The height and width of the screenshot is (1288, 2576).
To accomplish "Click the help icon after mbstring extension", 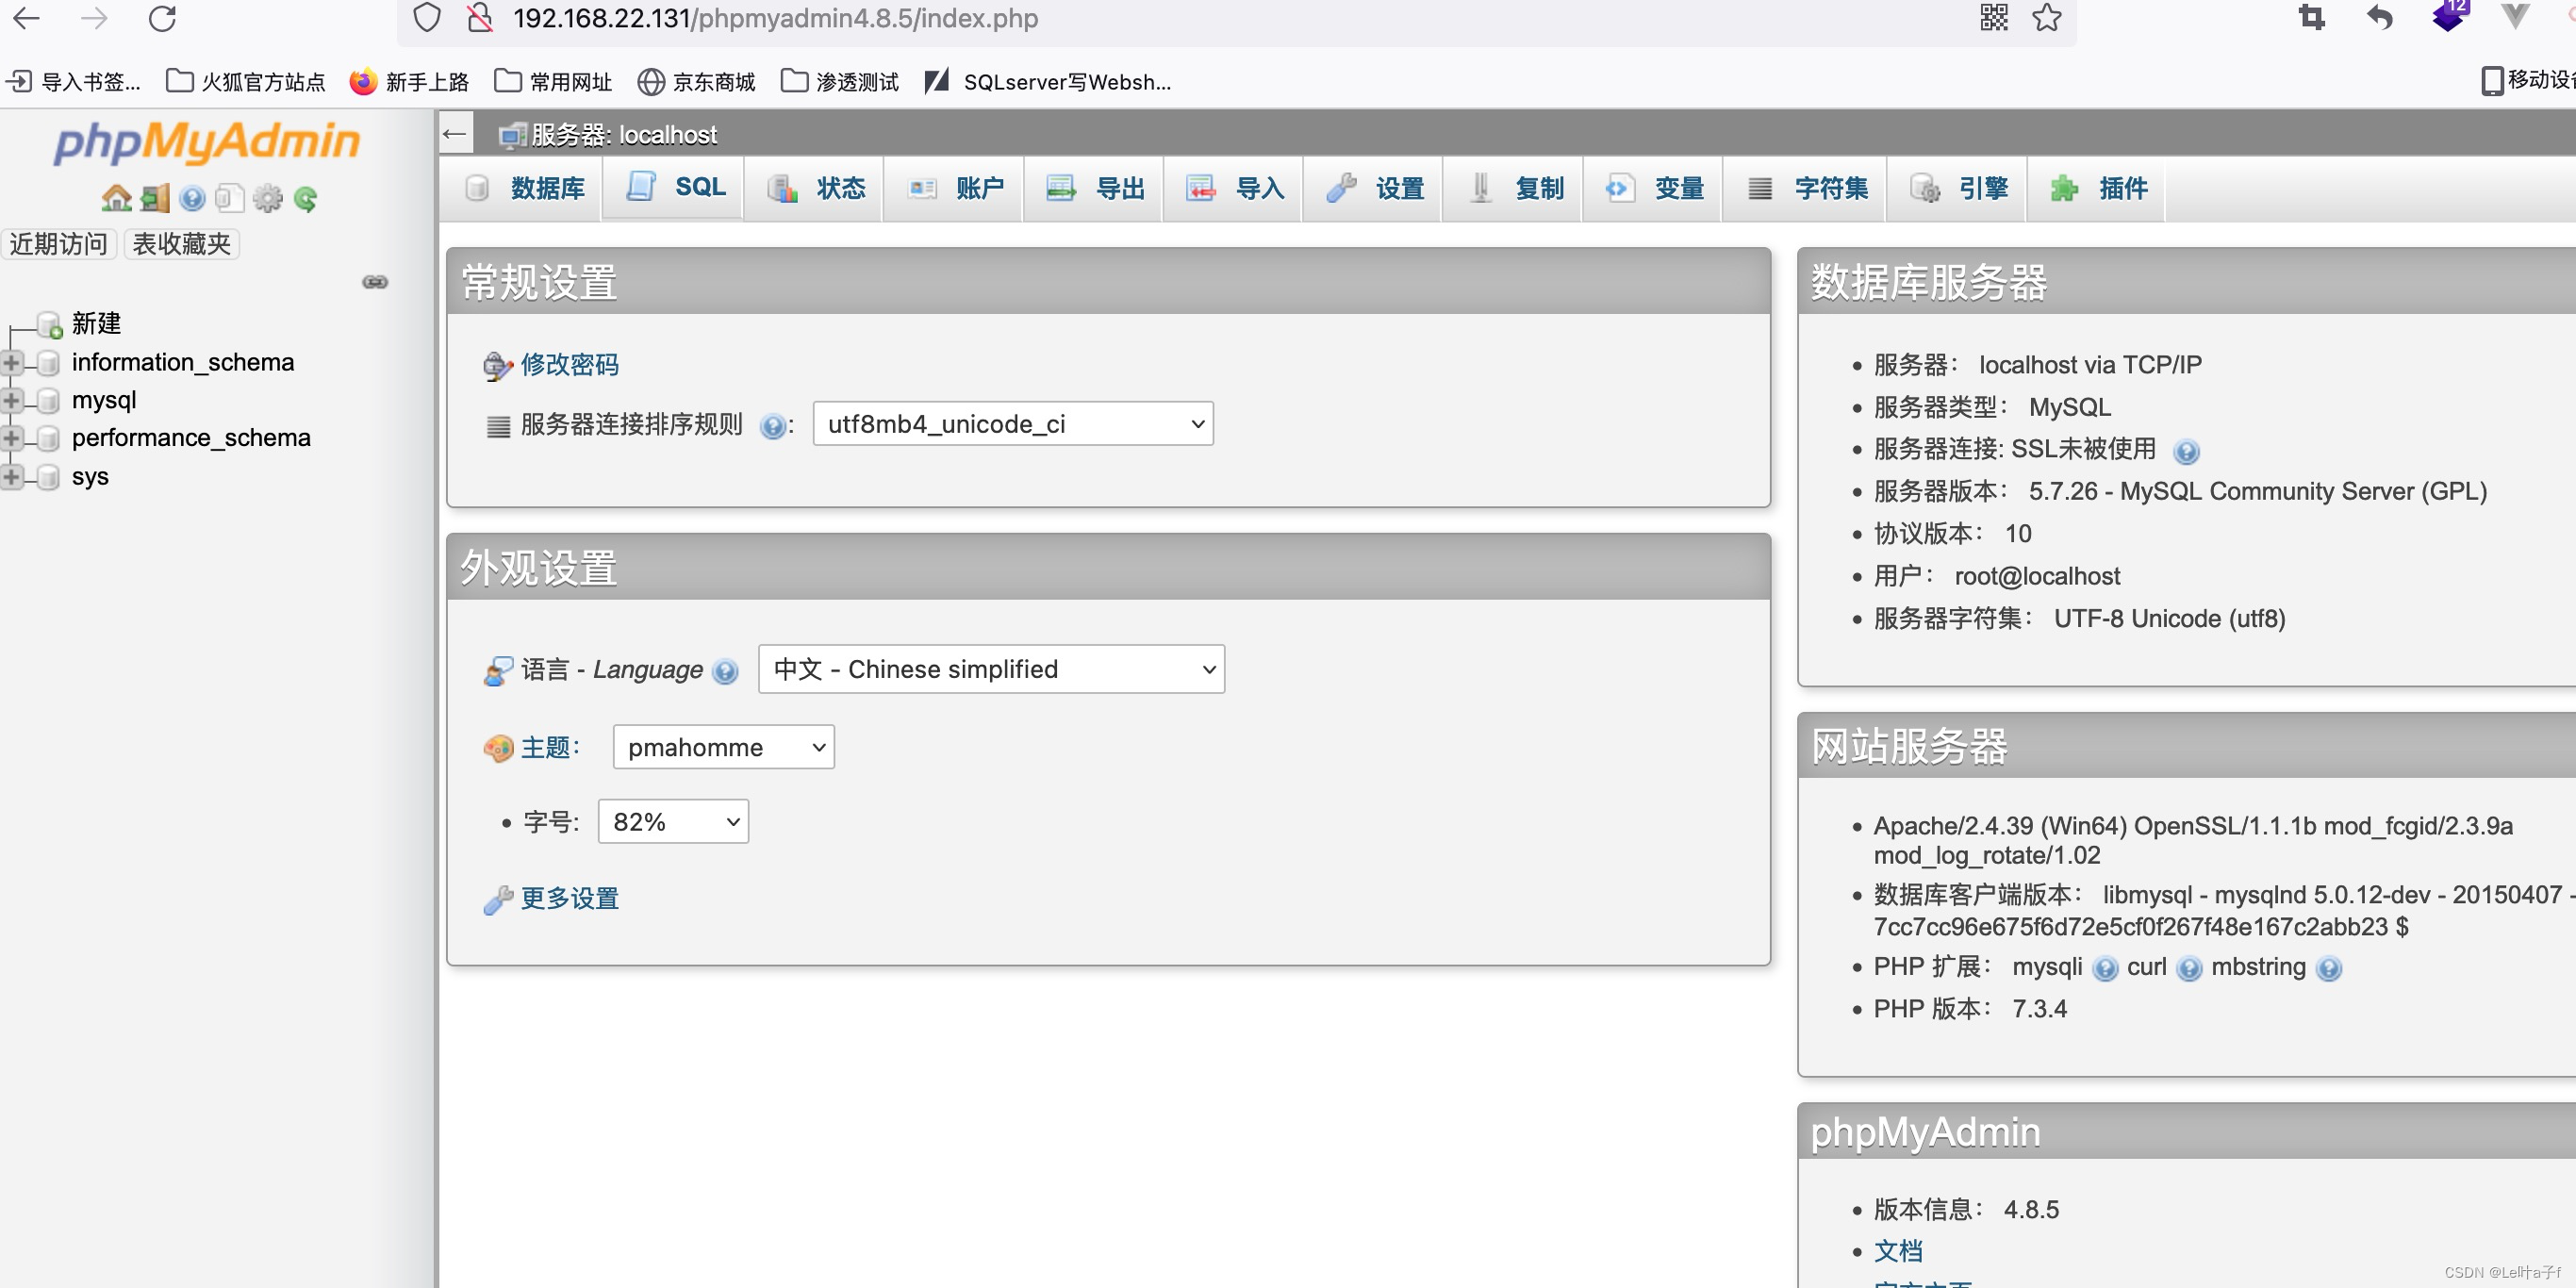I will [x=2328, y=969].
